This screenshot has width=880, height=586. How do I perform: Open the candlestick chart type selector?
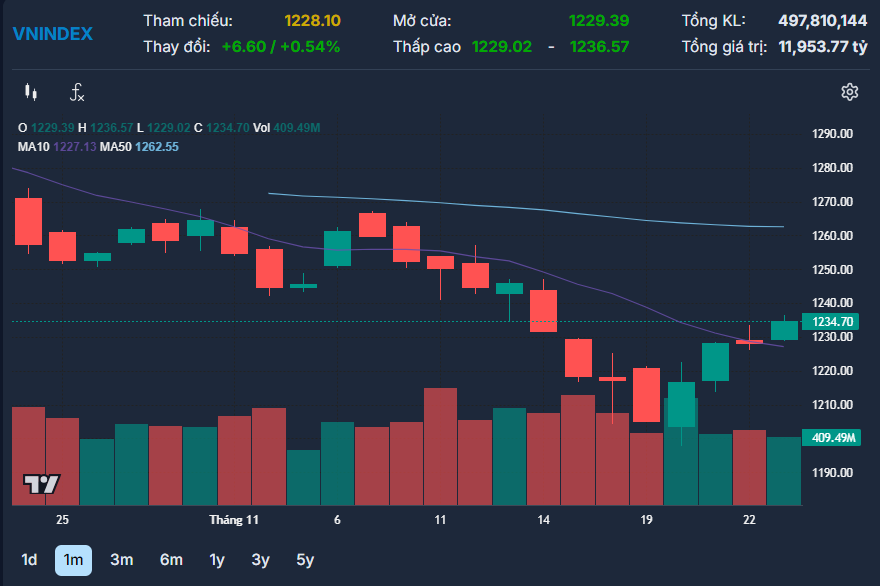click(x=31, y=93)
